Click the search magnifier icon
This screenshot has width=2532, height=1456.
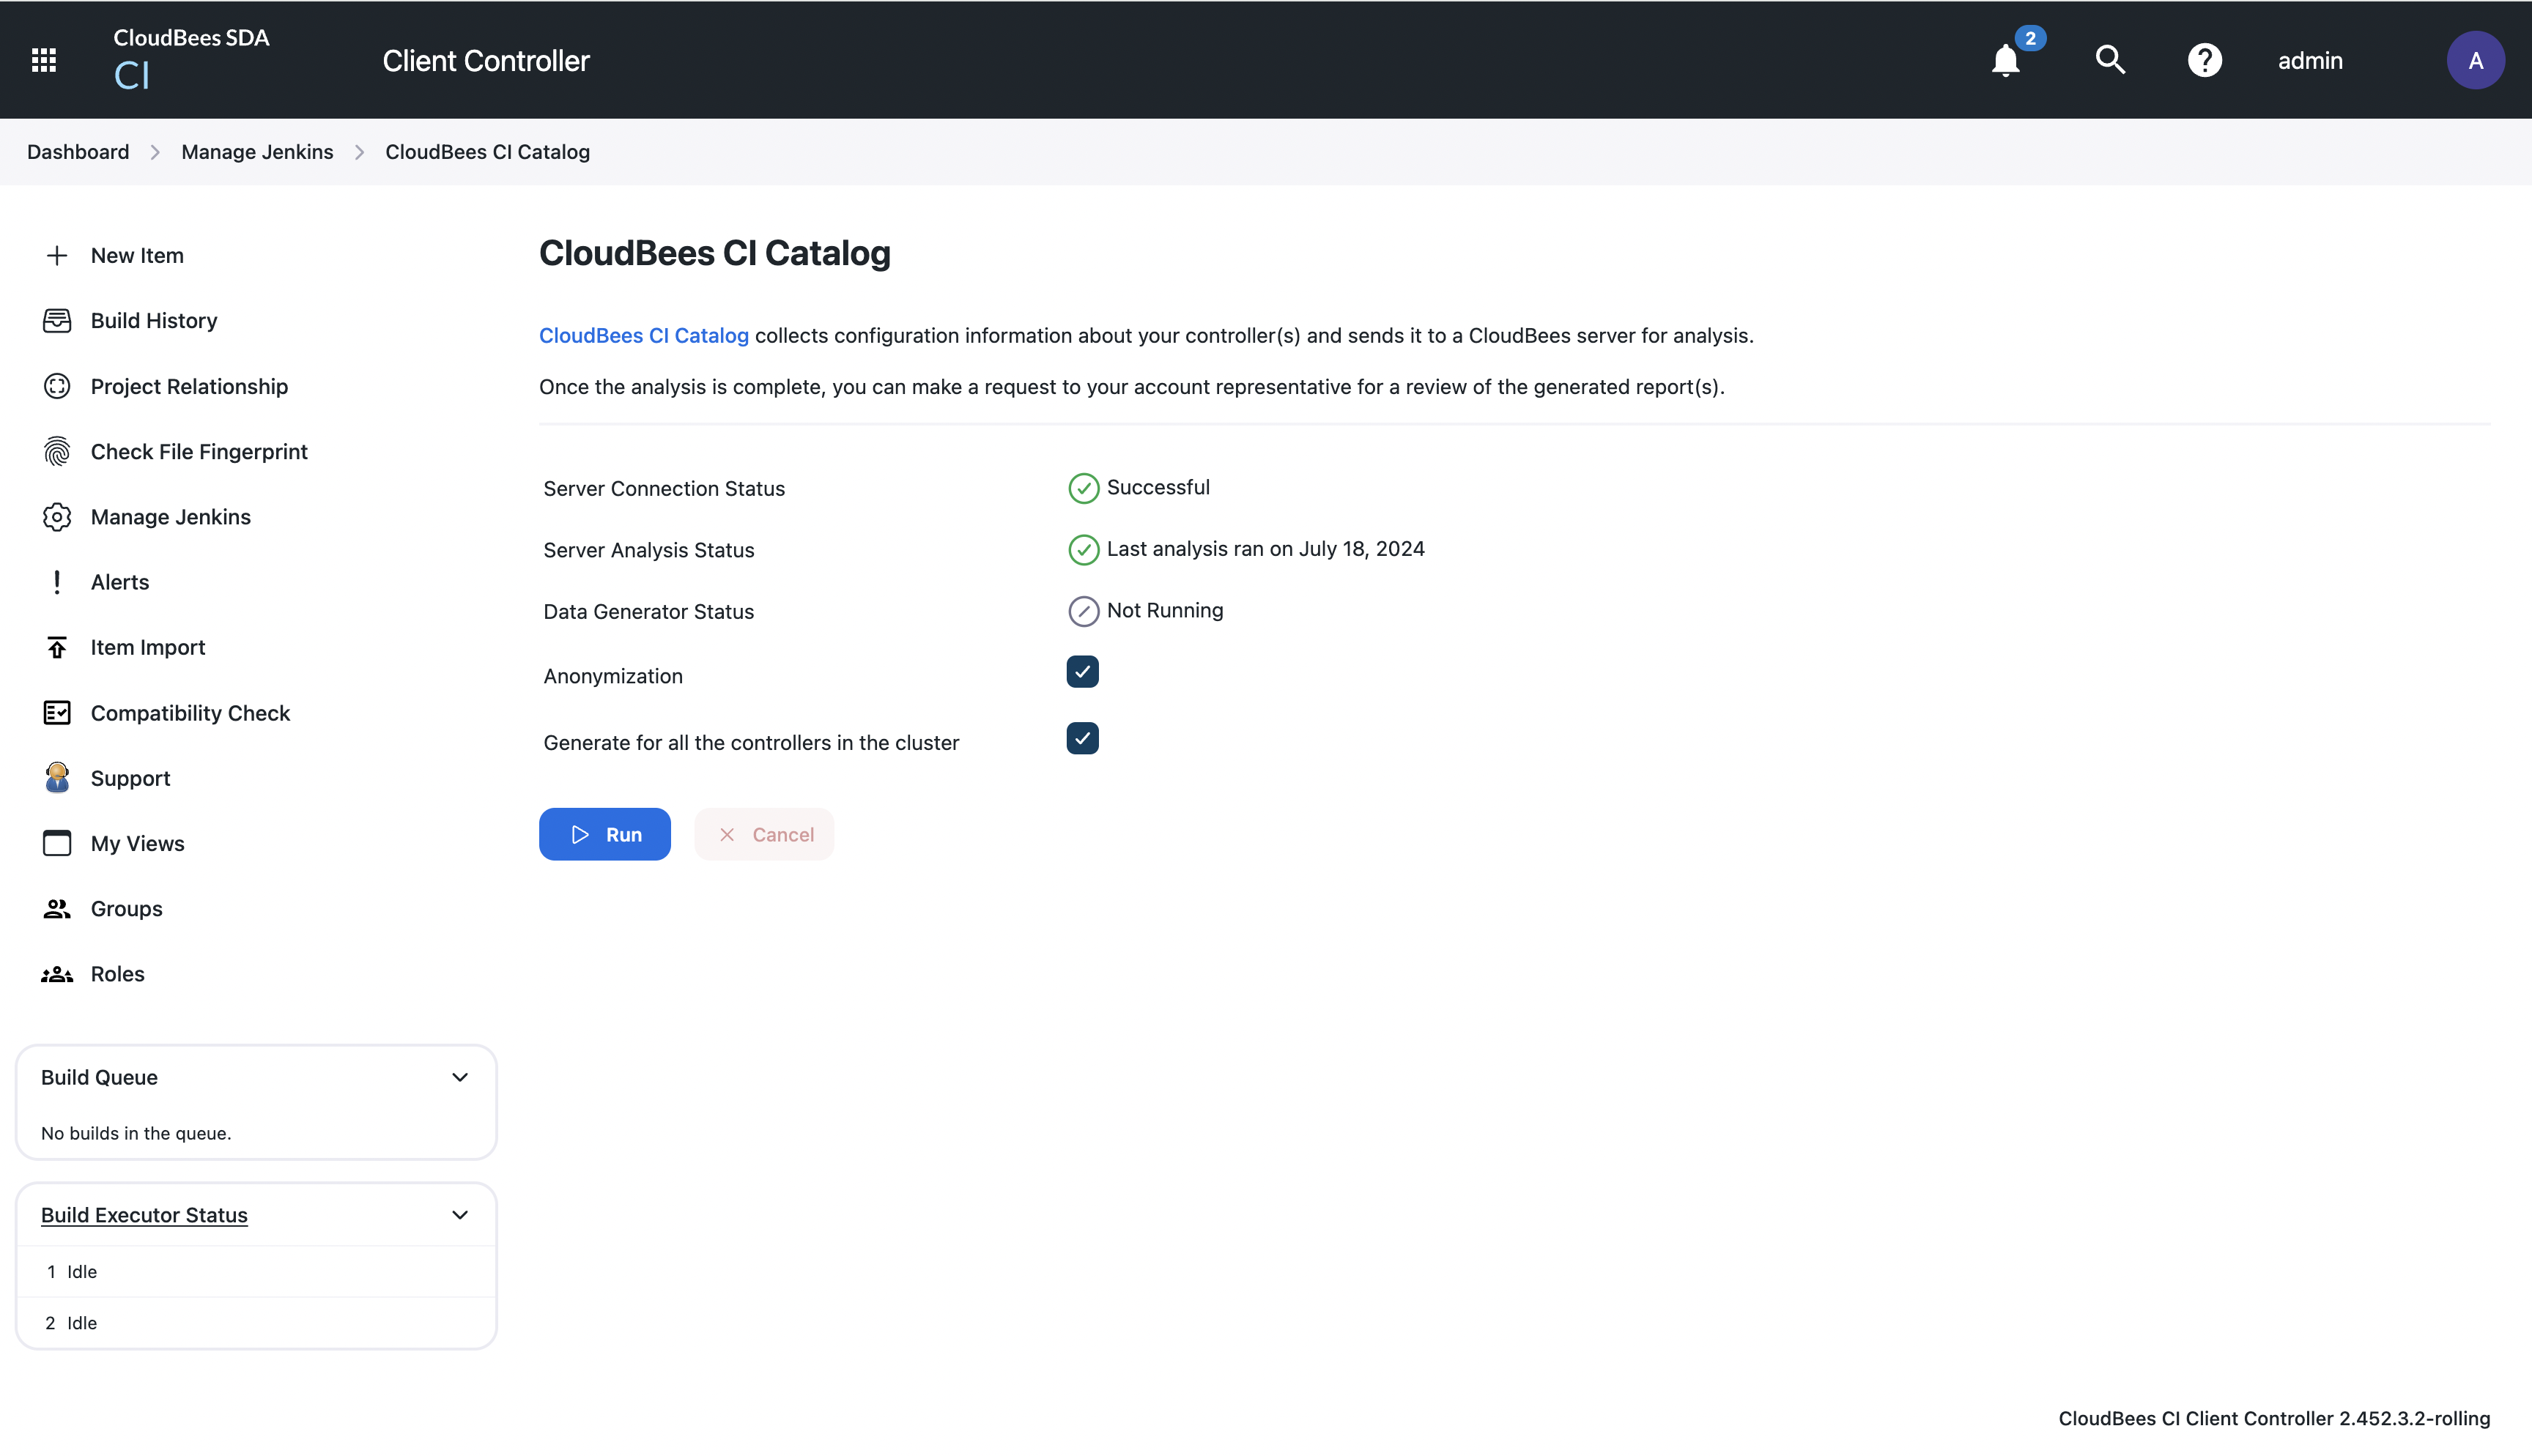(2110, 60)
